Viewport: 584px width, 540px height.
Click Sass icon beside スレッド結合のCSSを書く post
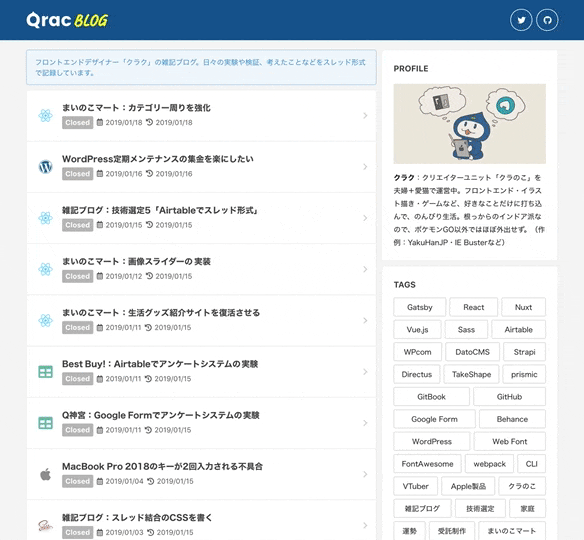[x=45, y=525]
